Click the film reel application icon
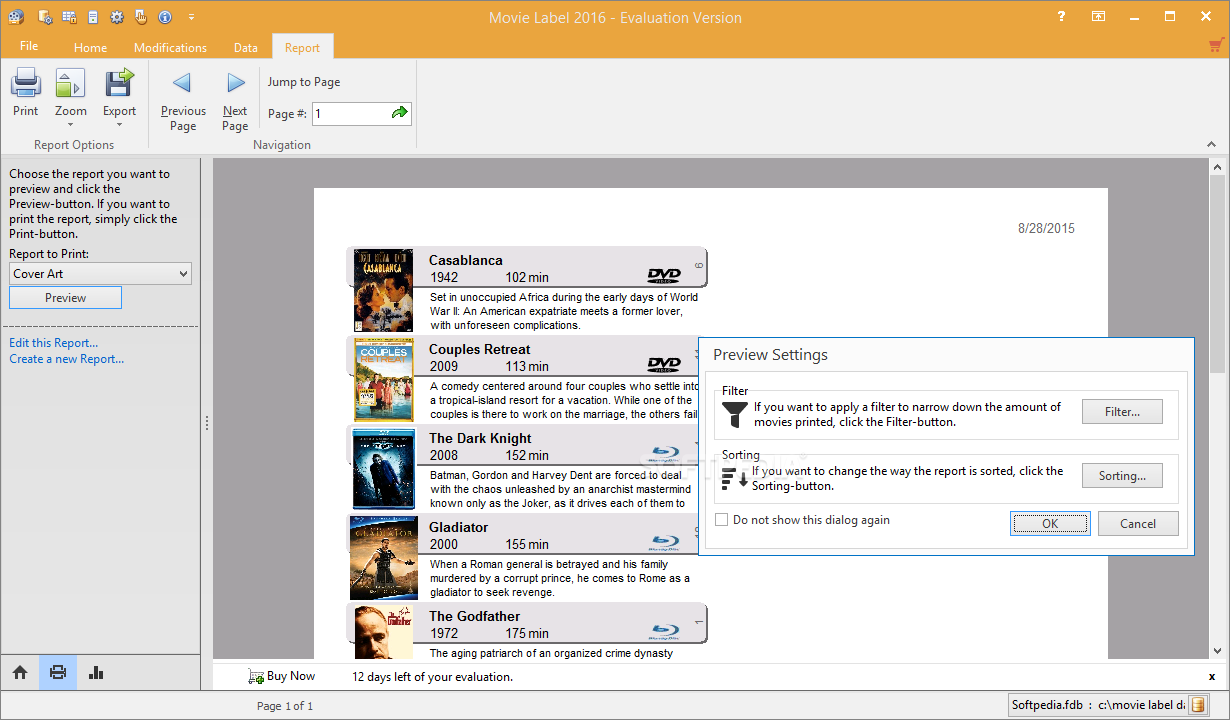 tap(16, 17)
